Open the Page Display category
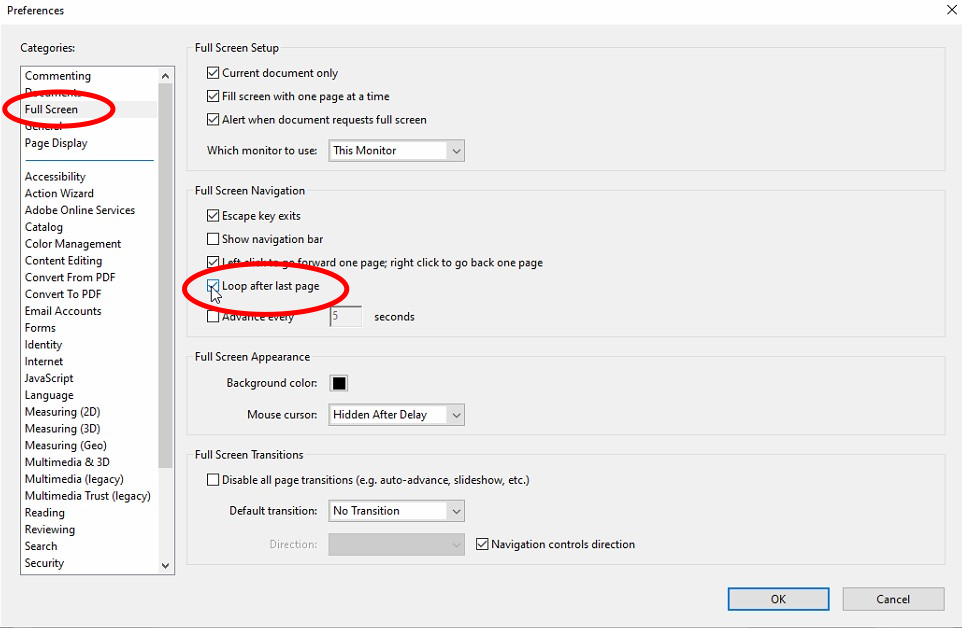The image size is (962, 628). coord(56,143)
